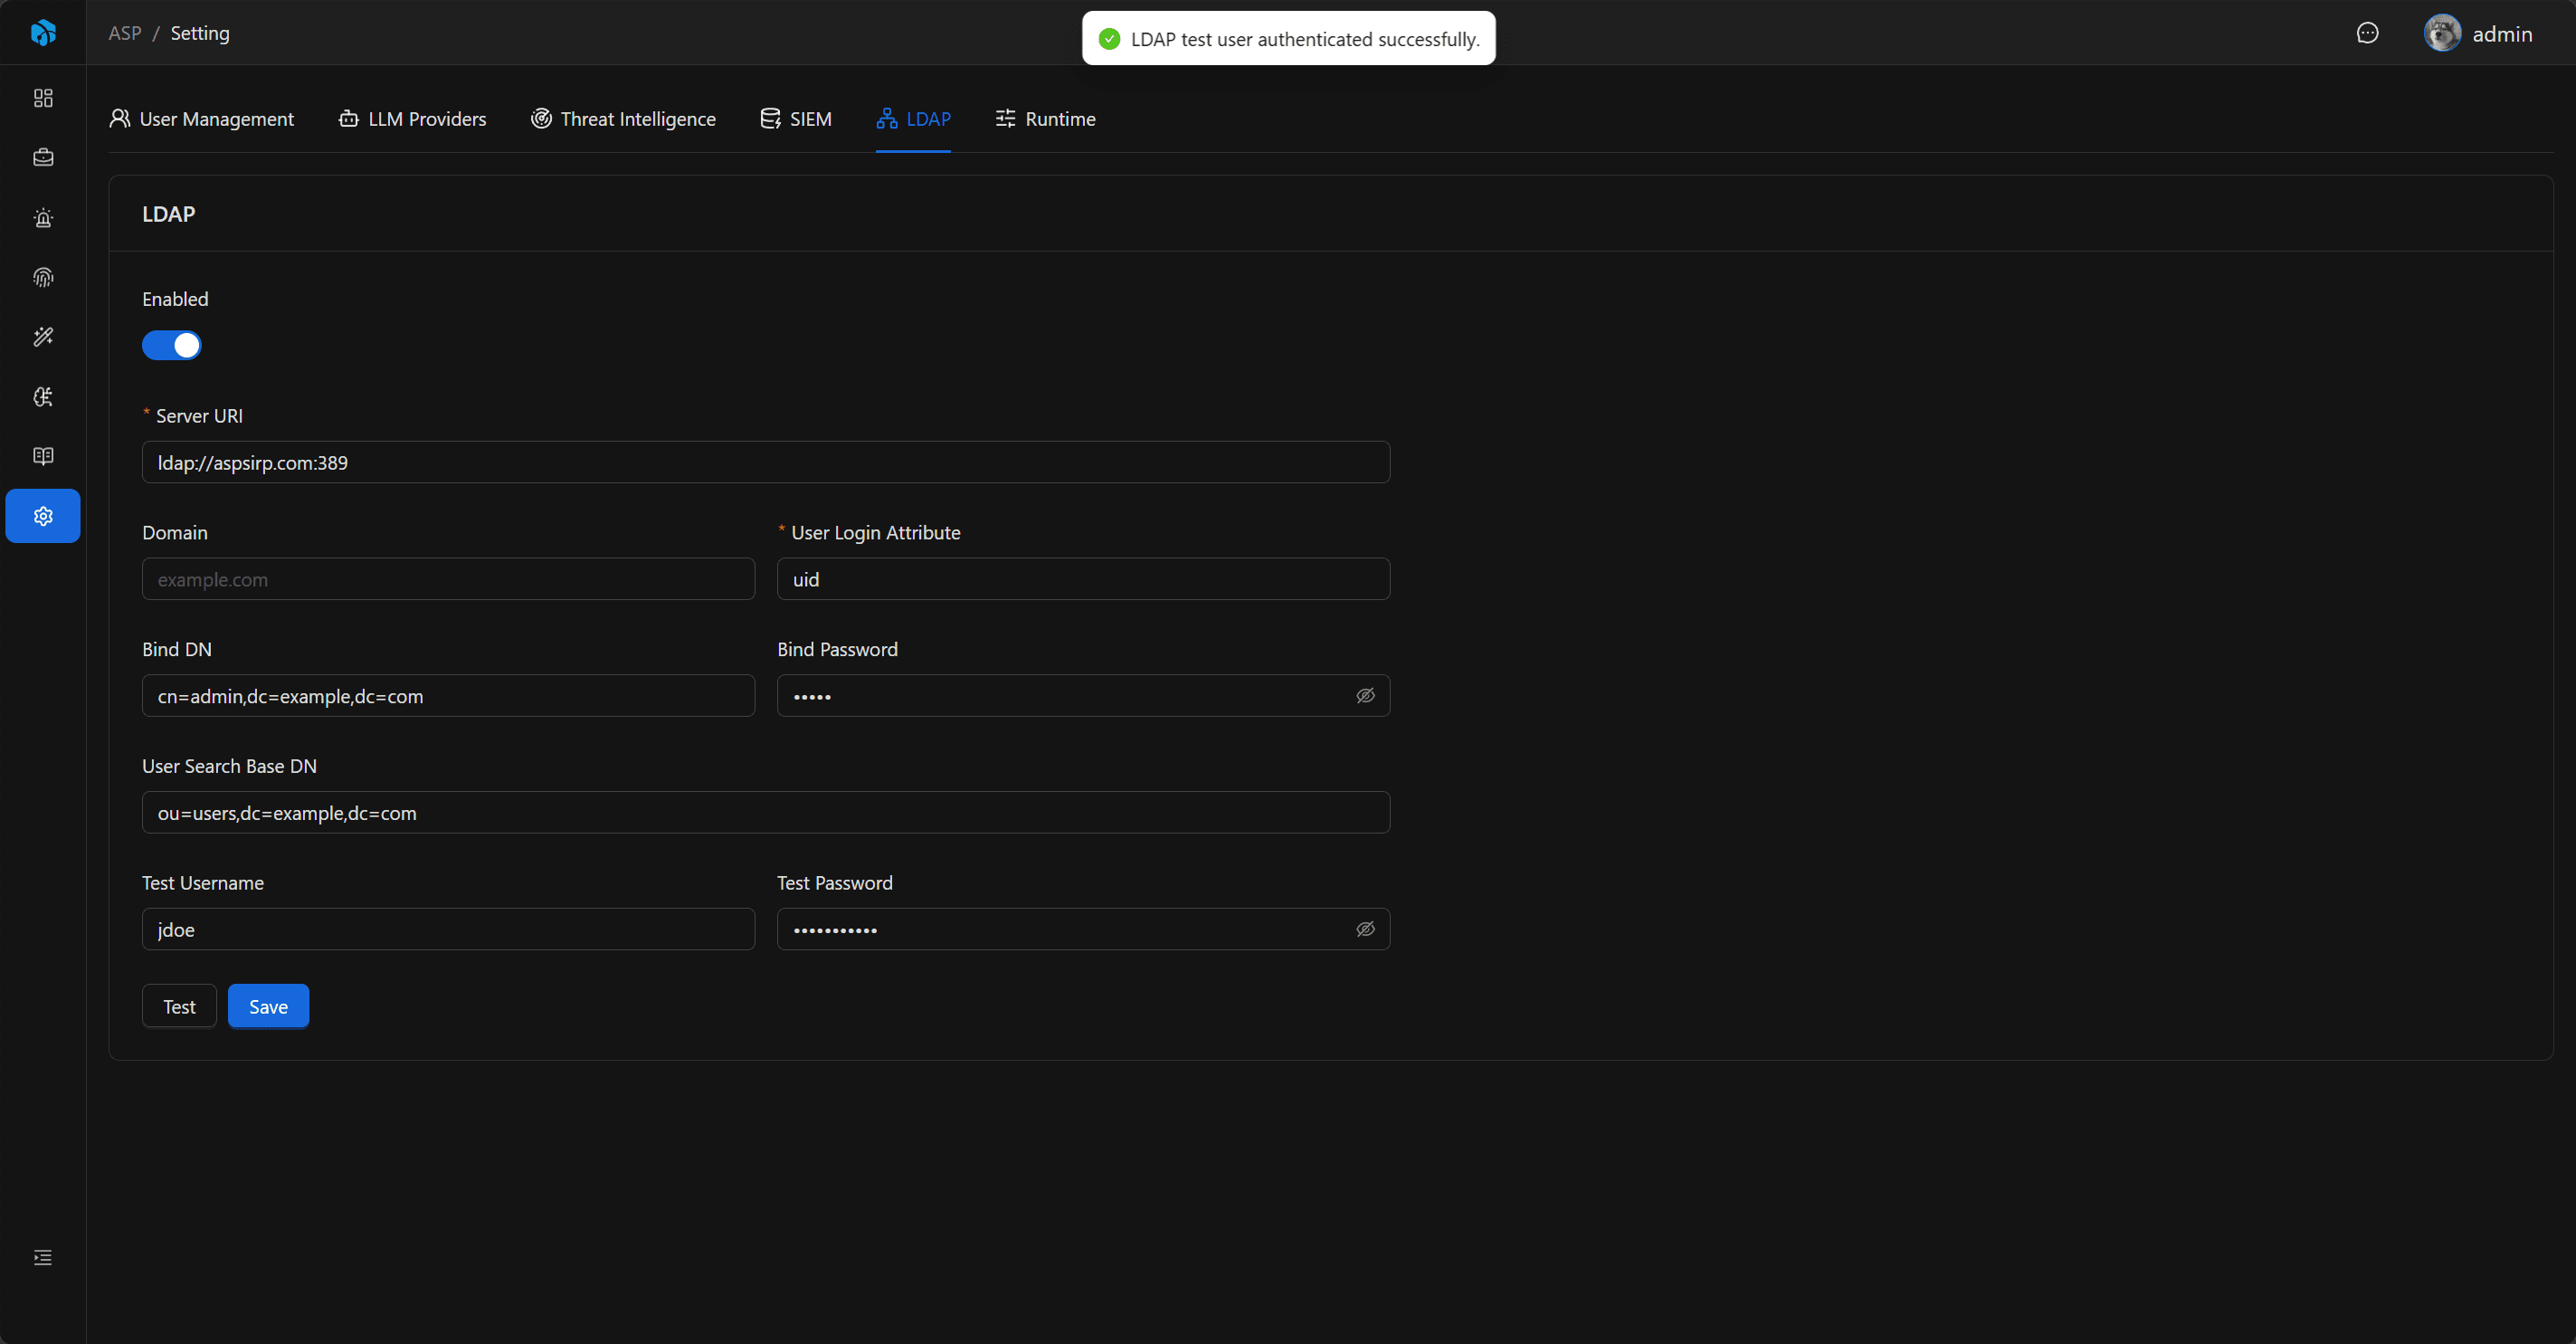Click the 'LDAP test user authenticated successfully.' message

pyautogui.click(x=1305, y=39)
